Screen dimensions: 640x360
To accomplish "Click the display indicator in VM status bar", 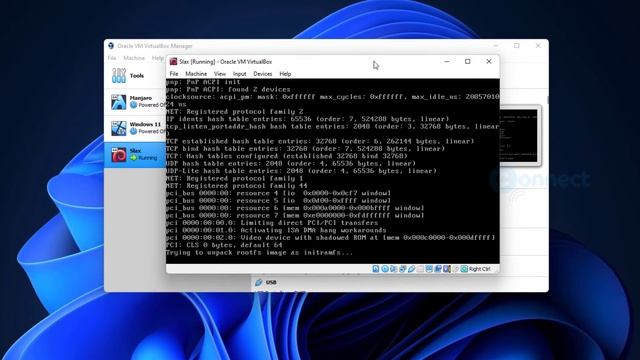I will click(x=429, y=269).
